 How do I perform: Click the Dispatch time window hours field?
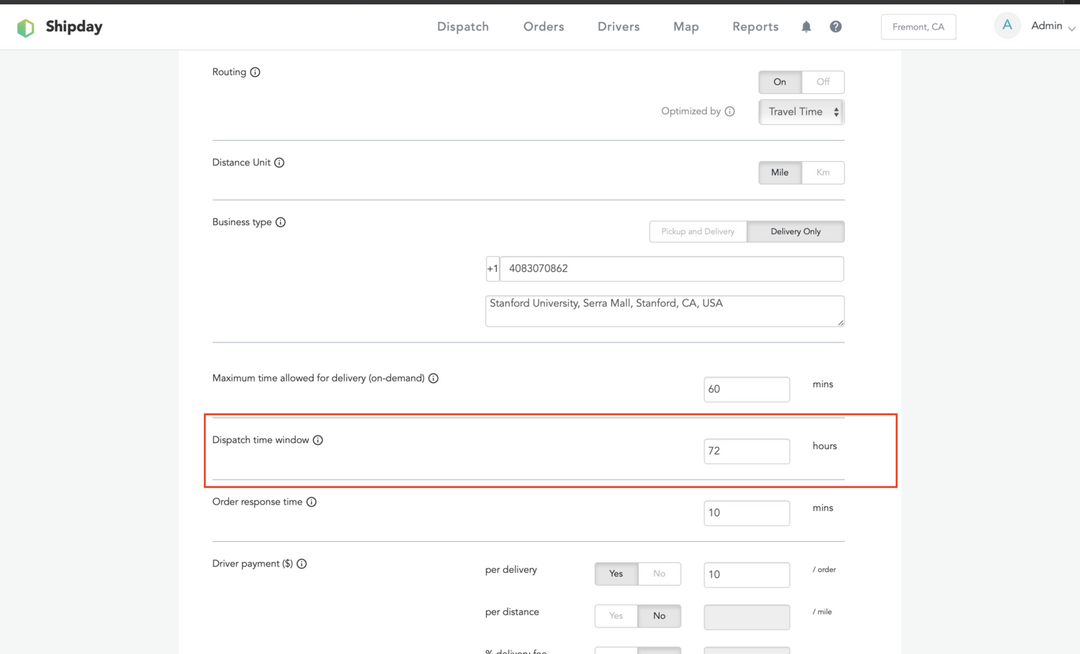pos(746,451)
